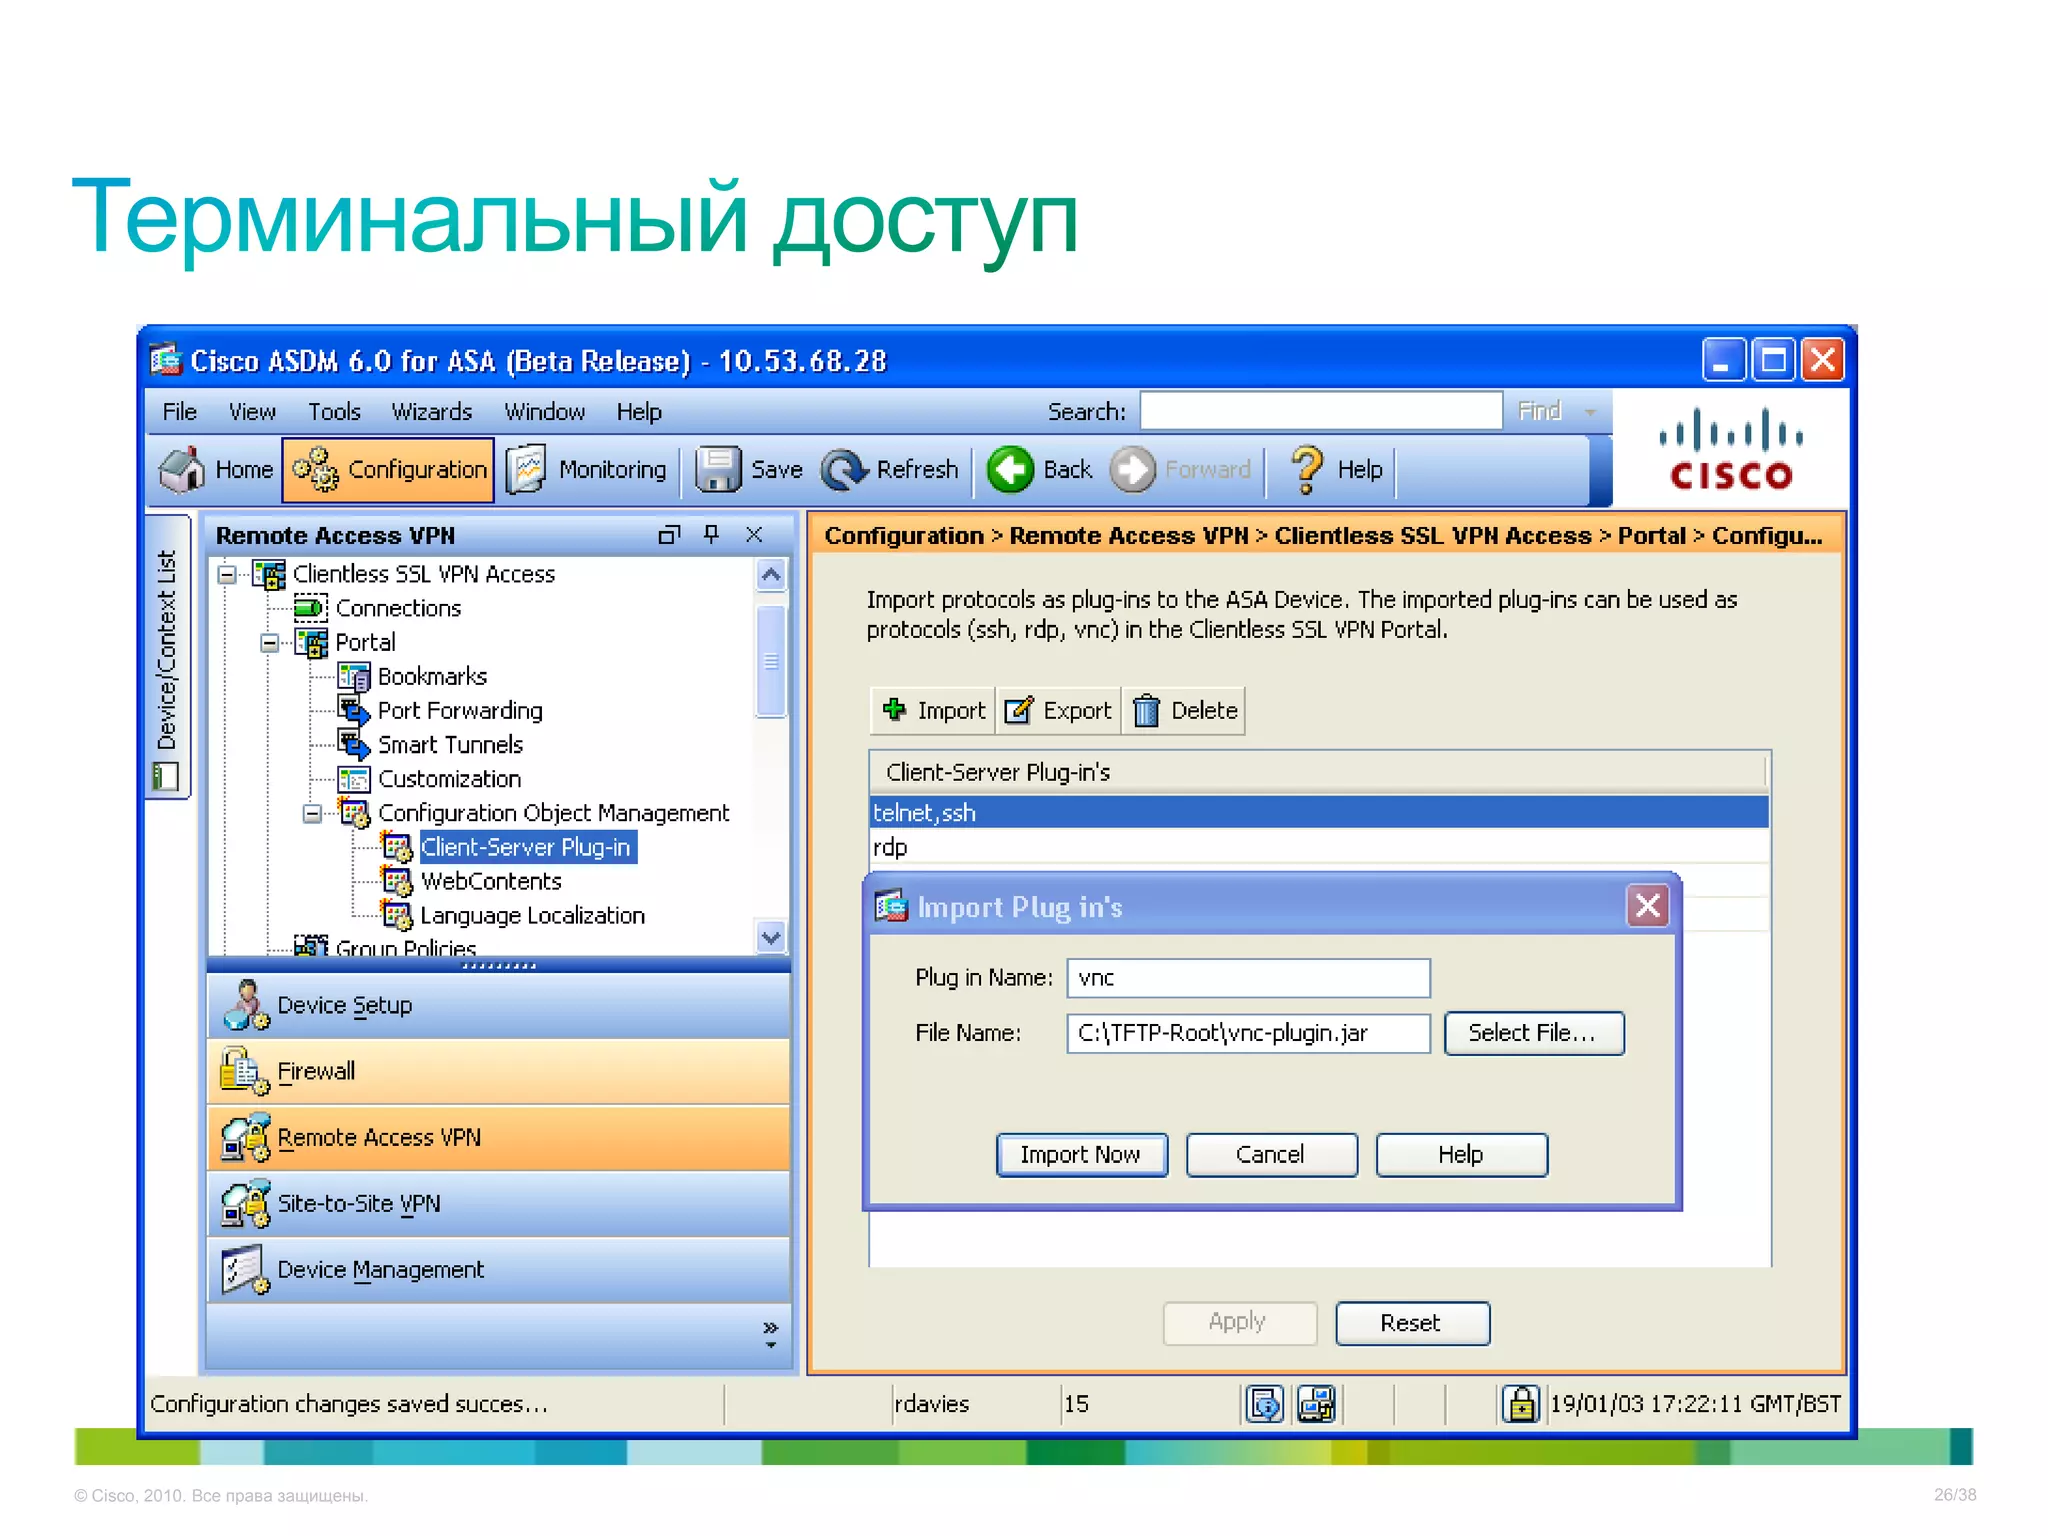
Task: Open the View menu
Action: tap(252, 412)
